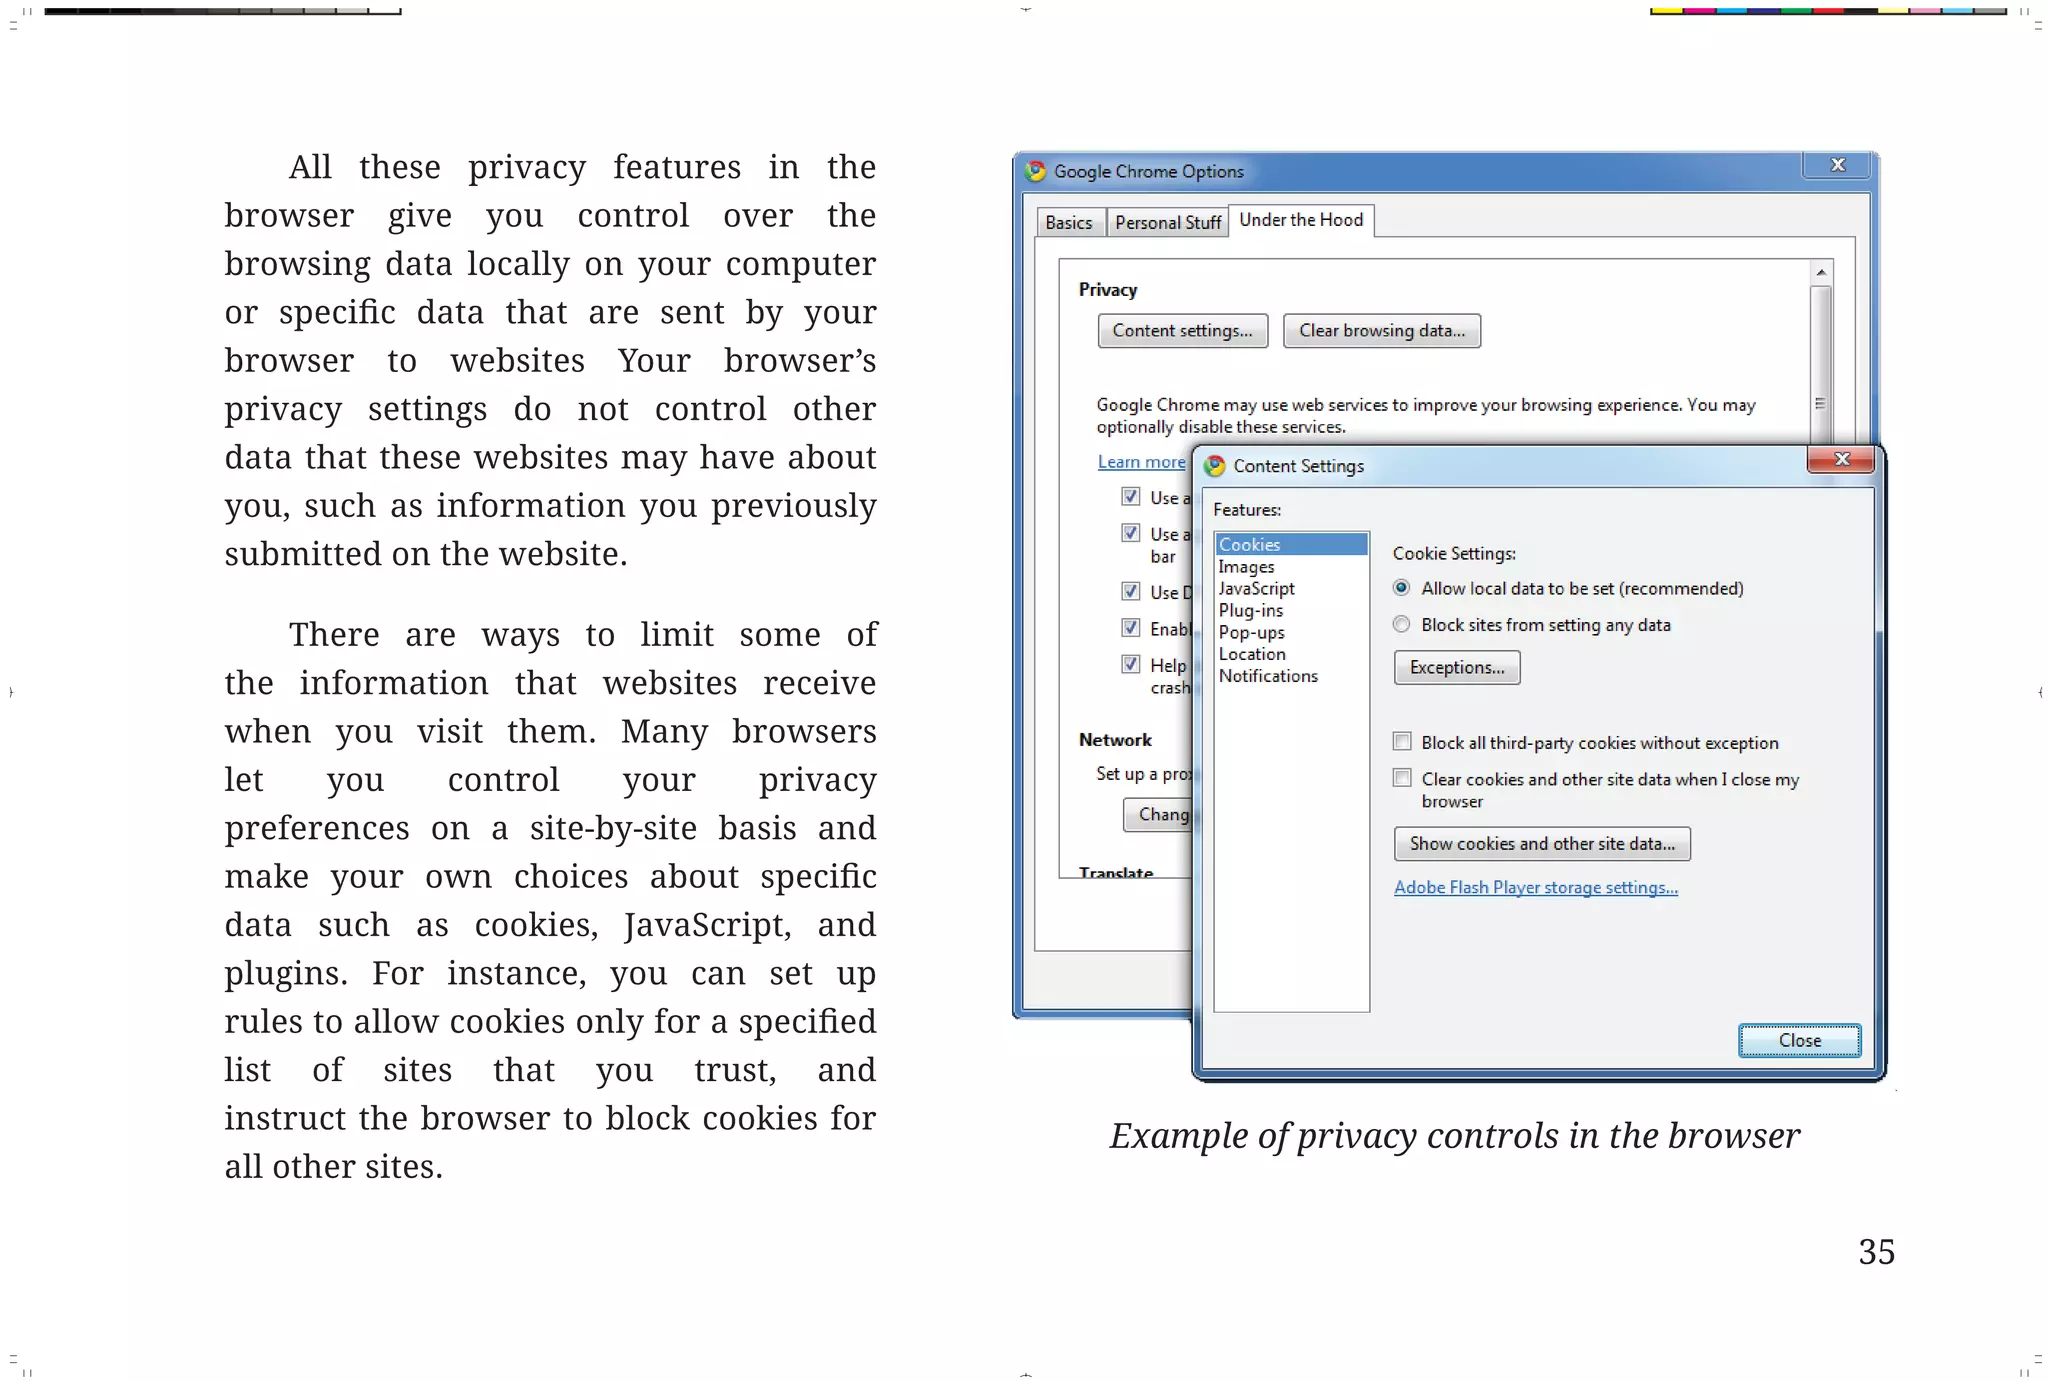Switch to the Basics tab
2048x1382 pixels.
[1069, 222]
